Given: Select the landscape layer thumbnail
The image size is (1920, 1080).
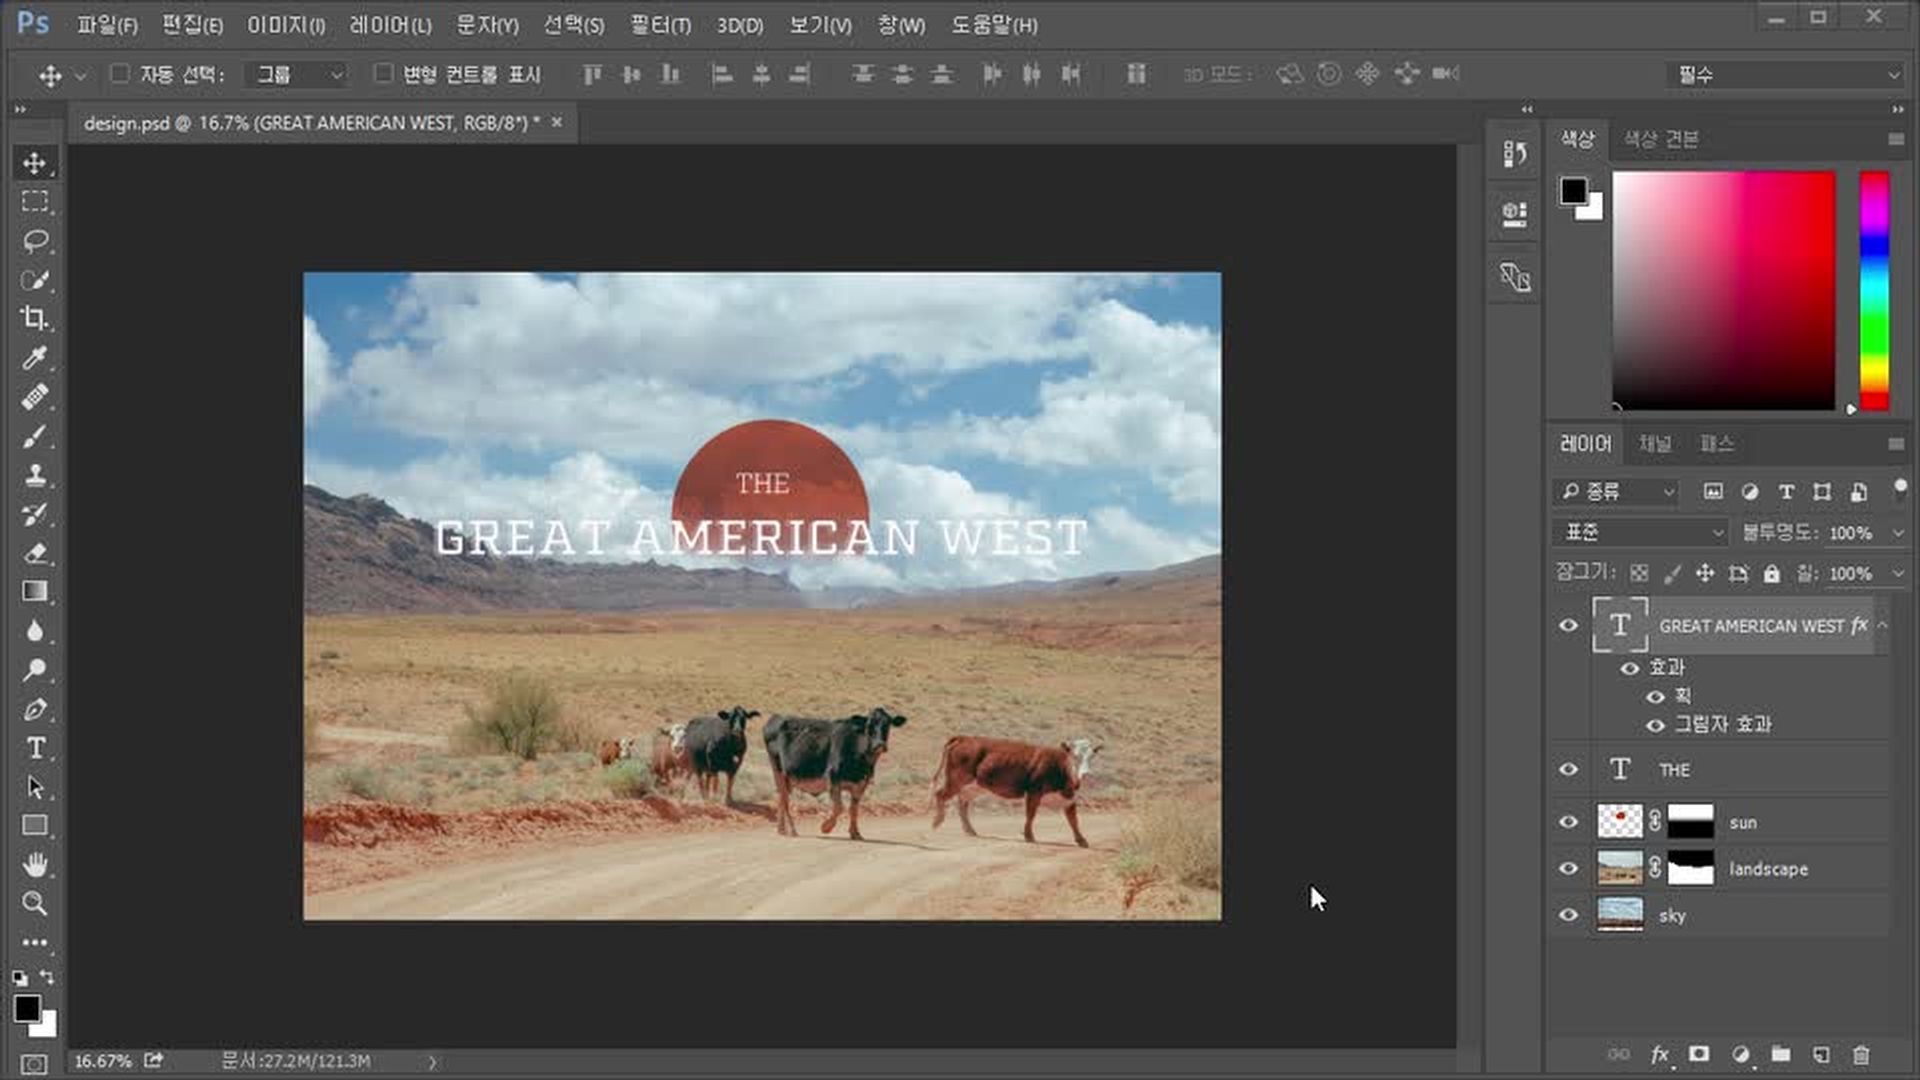Looking at the screenshot, I should tap(1620, 868).
